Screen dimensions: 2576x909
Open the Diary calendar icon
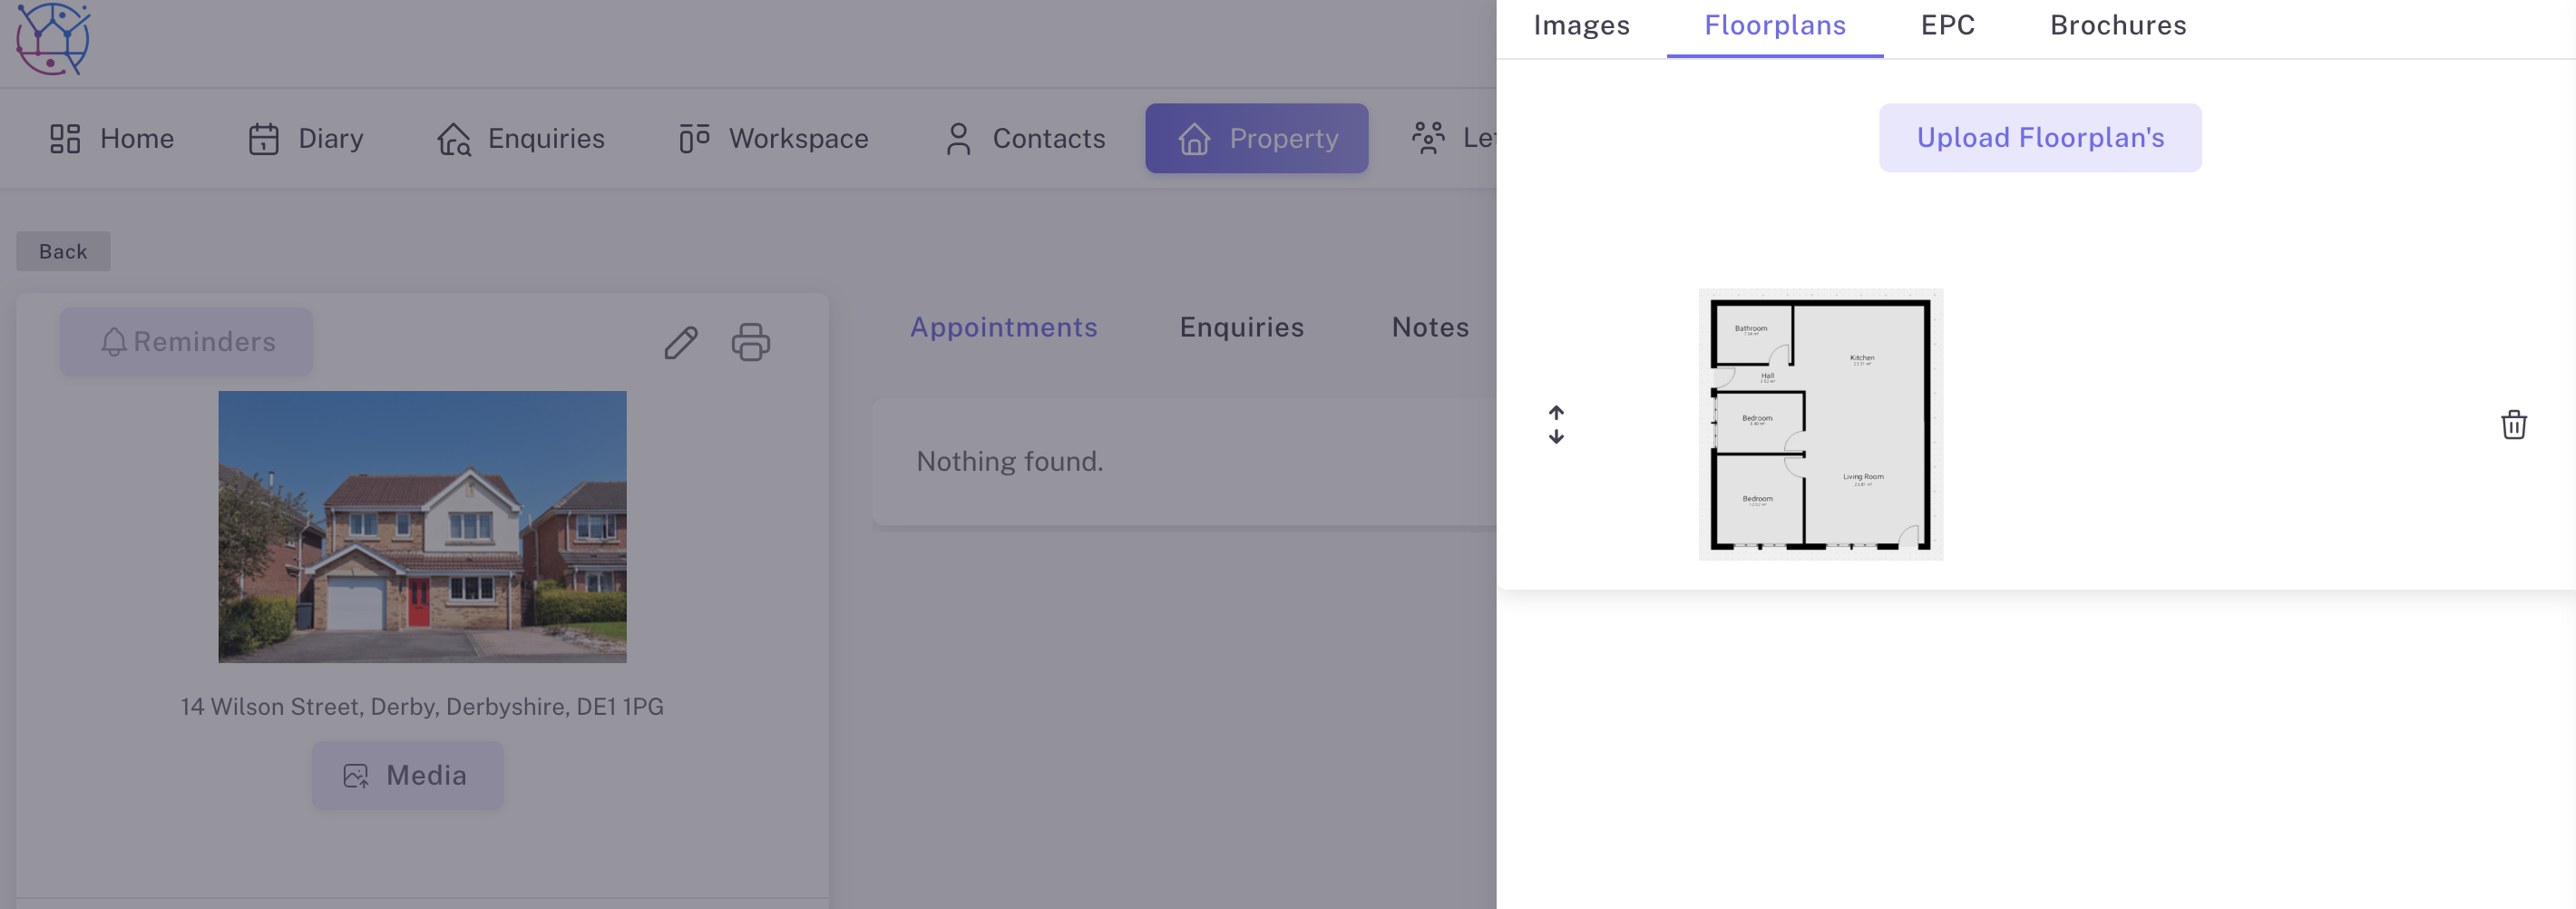click(262, 138)
